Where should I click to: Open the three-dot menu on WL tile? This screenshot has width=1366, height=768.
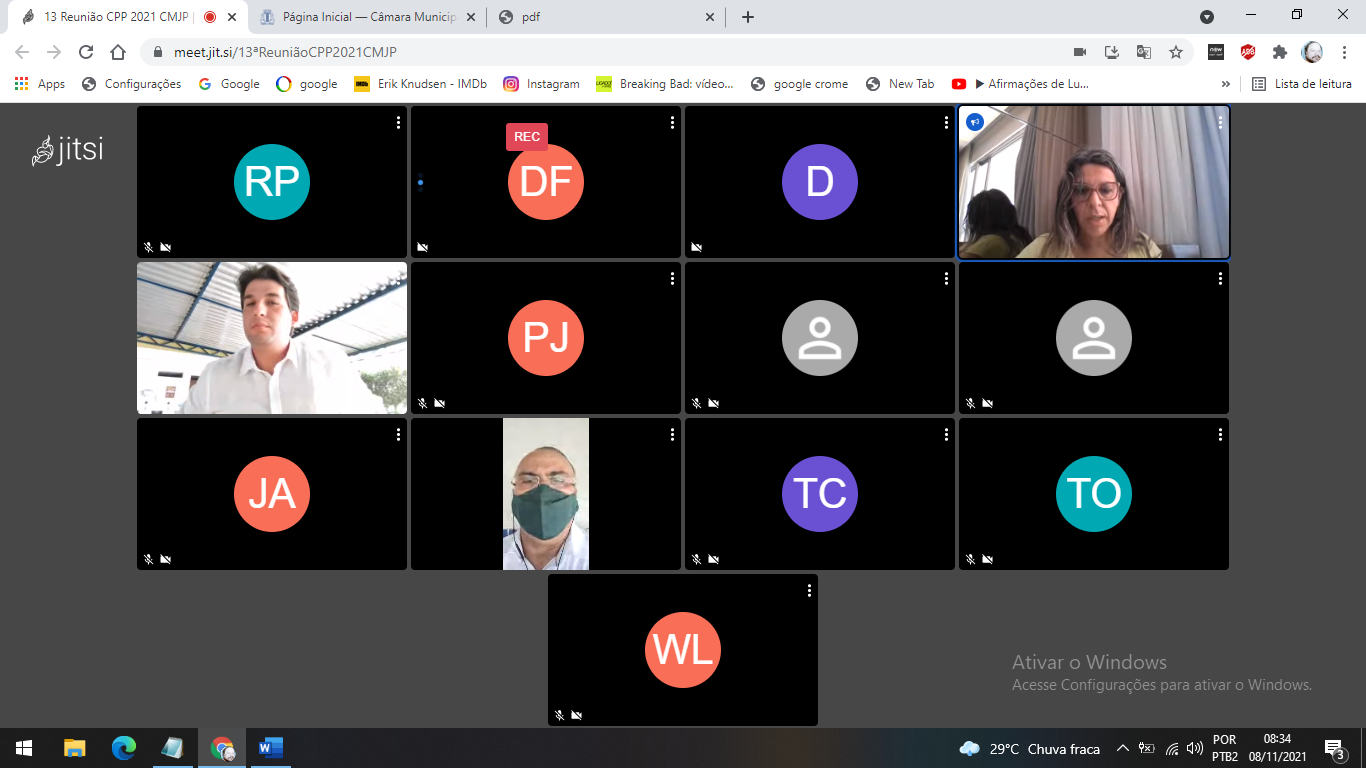click(809, 591)
